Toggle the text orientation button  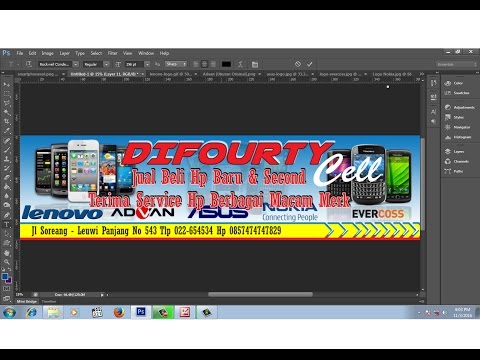pyautogui.click(x=29, y=64)
